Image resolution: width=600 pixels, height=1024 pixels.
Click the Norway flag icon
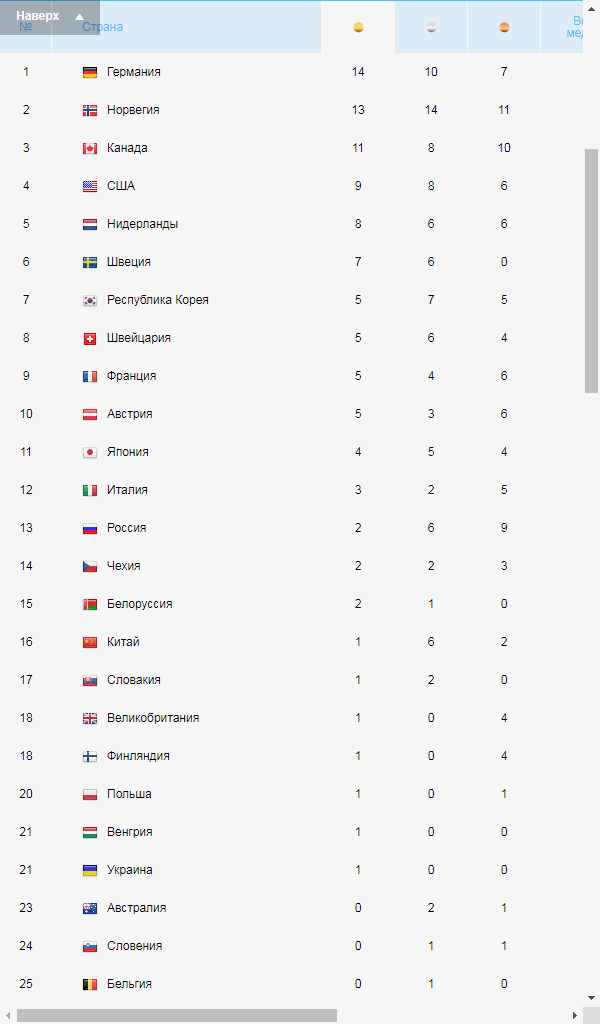click(90, 110)
